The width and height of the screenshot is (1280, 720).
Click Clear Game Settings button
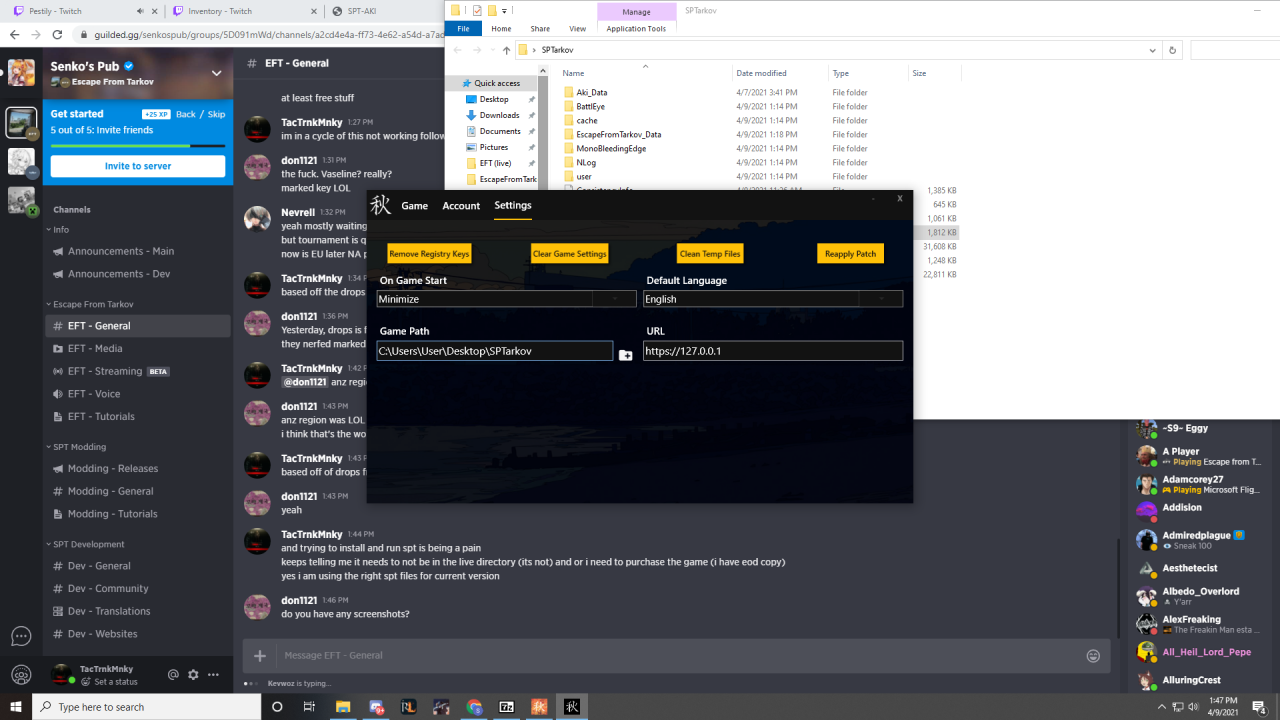[569, 254]
